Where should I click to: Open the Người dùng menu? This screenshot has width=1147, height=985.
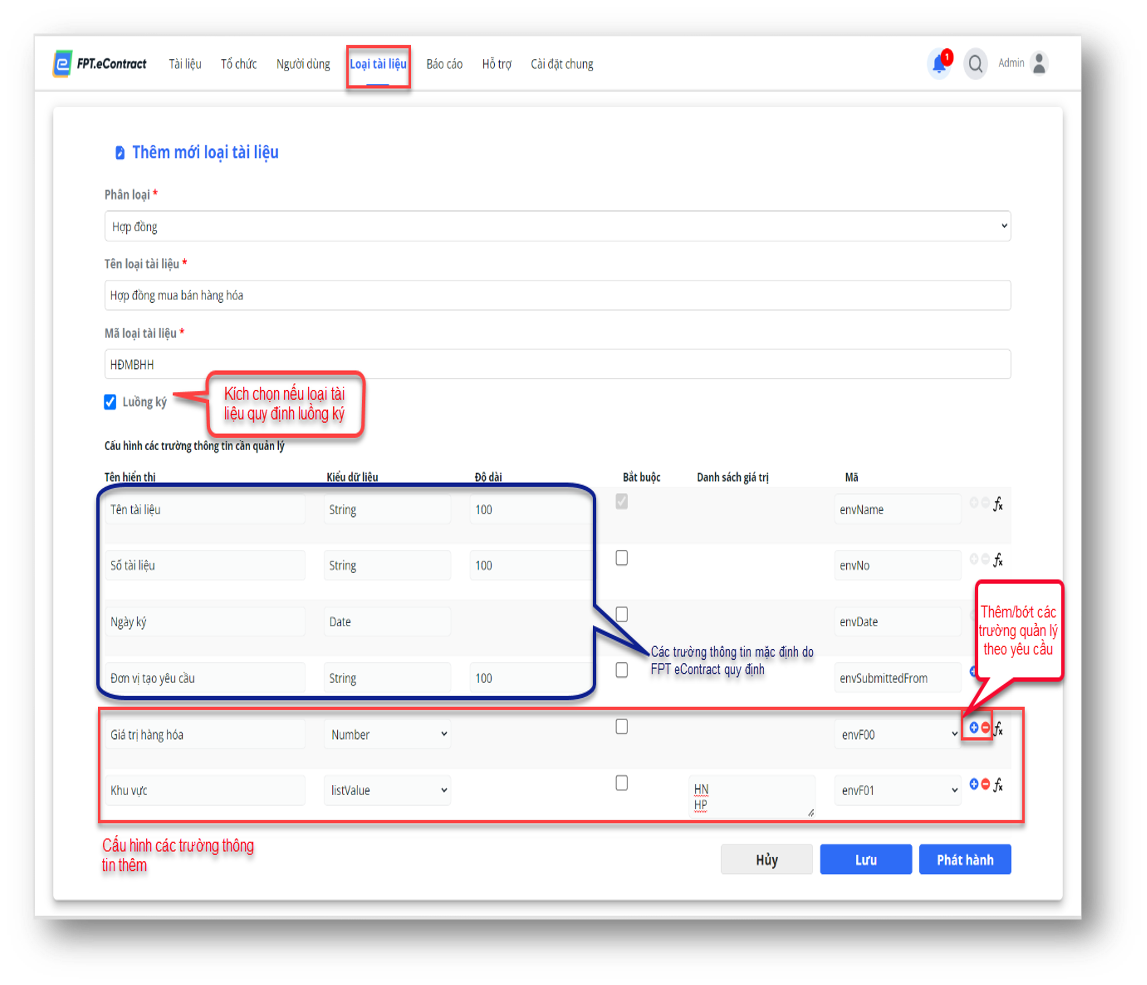303,64
